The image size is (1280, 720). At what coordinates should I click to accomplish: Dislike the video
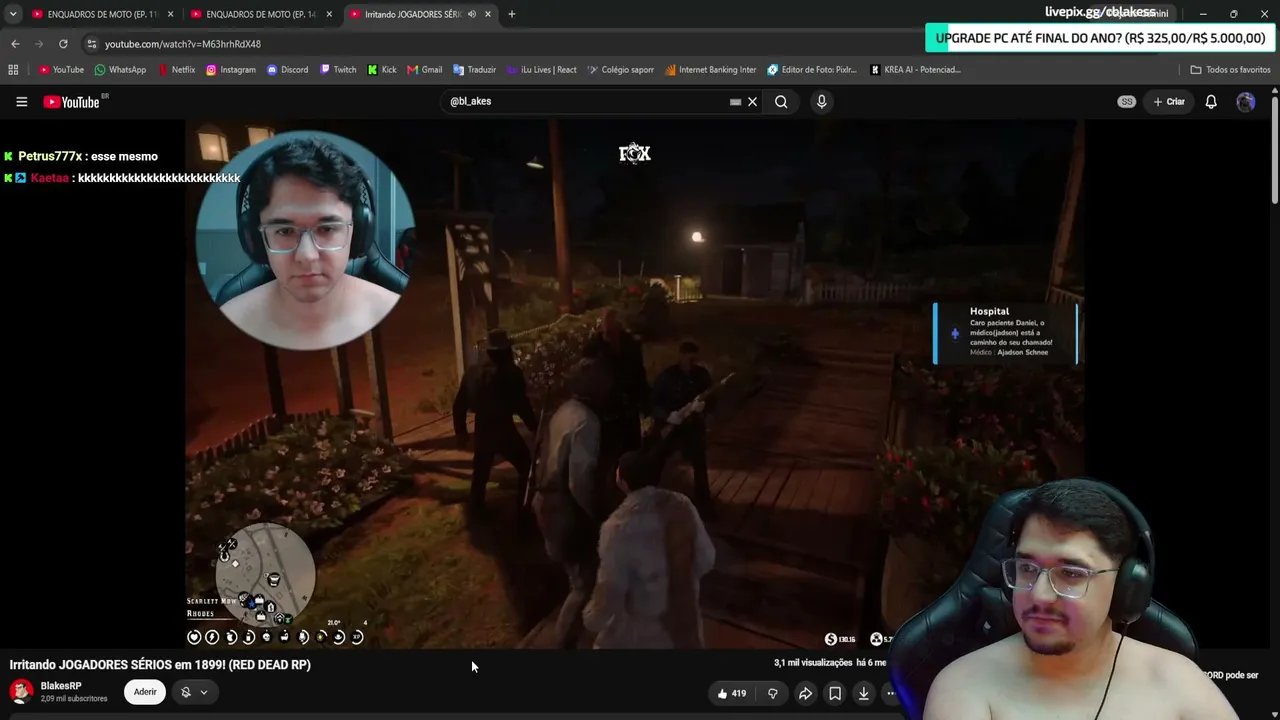coord(773,693)
